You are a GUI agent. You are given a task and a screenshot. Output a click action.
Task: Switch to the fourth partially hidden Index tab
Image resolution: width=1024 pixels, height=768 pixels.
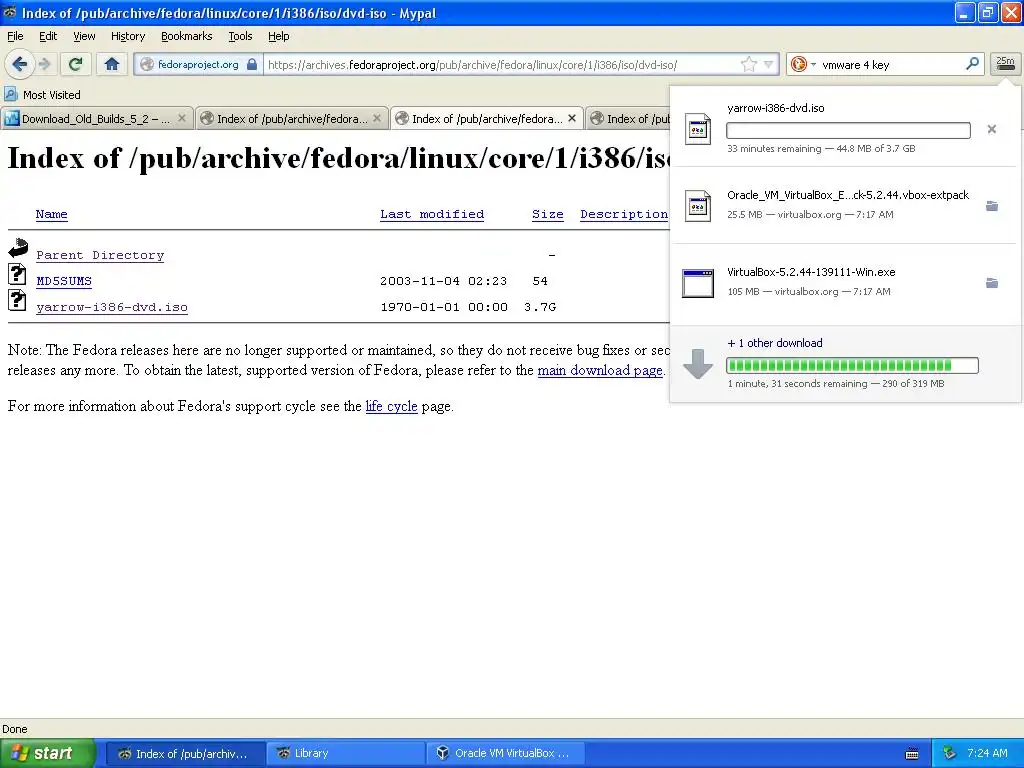tap(628, 118)
